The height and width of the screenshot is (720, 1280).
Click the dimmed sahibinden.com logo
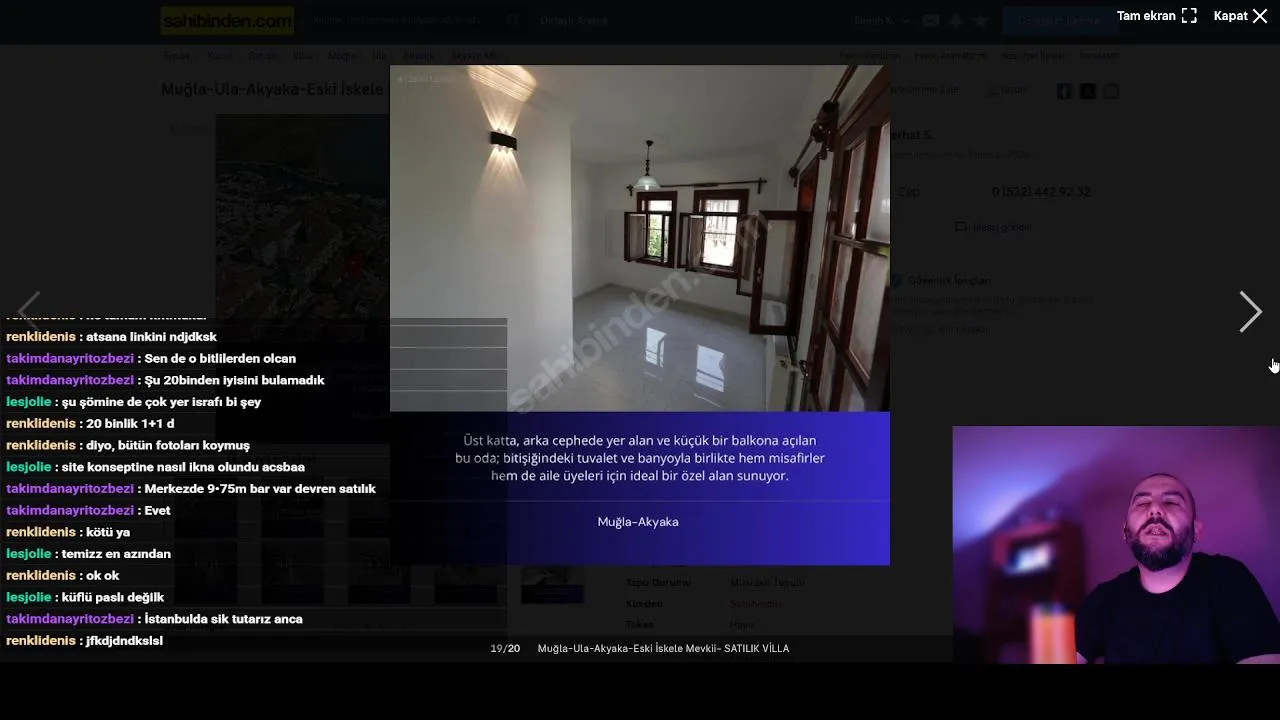(227, 20)
